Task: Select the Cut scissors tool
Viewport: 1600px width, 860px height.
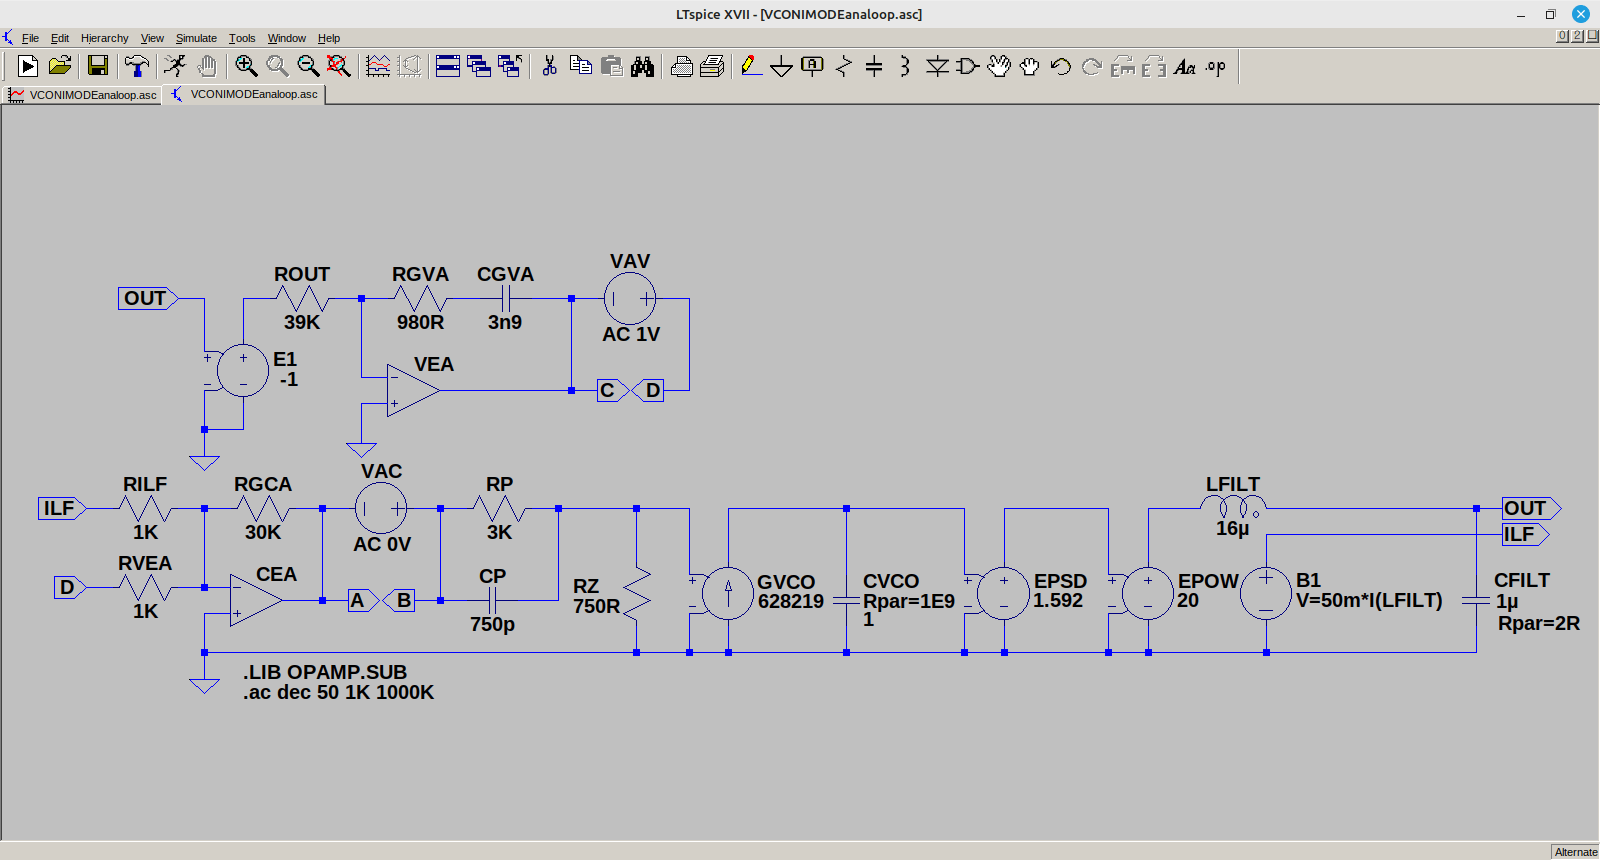Action: click(x=549, y=66)
